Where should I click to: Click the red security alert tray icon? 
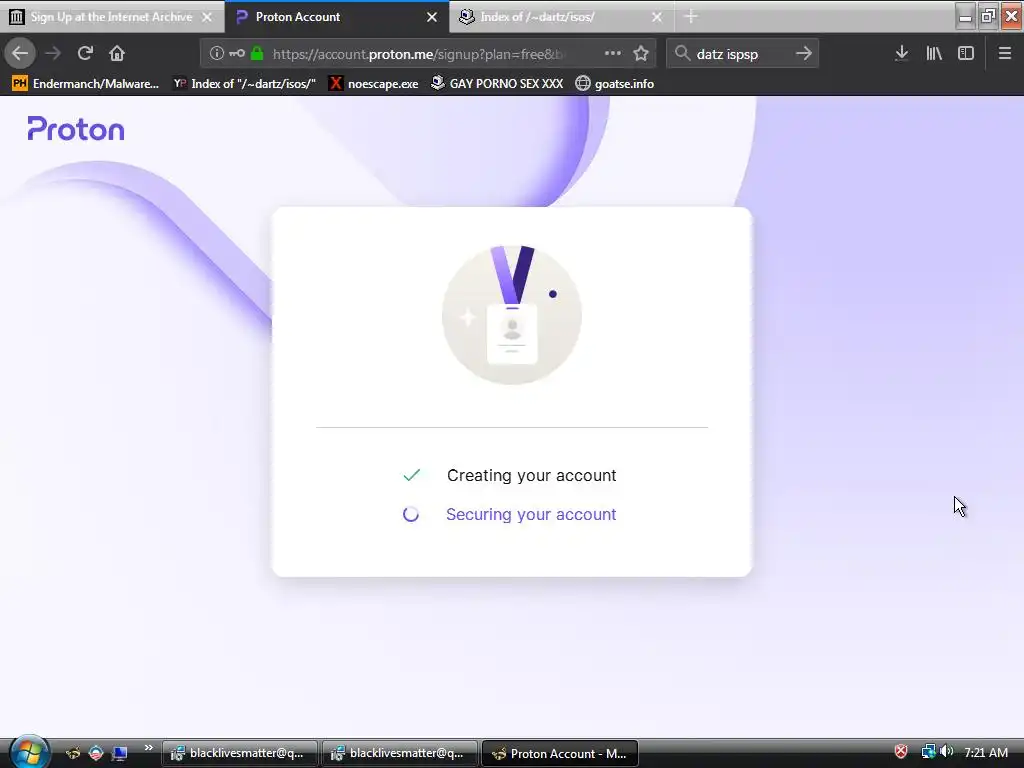(x=901, y=752)
